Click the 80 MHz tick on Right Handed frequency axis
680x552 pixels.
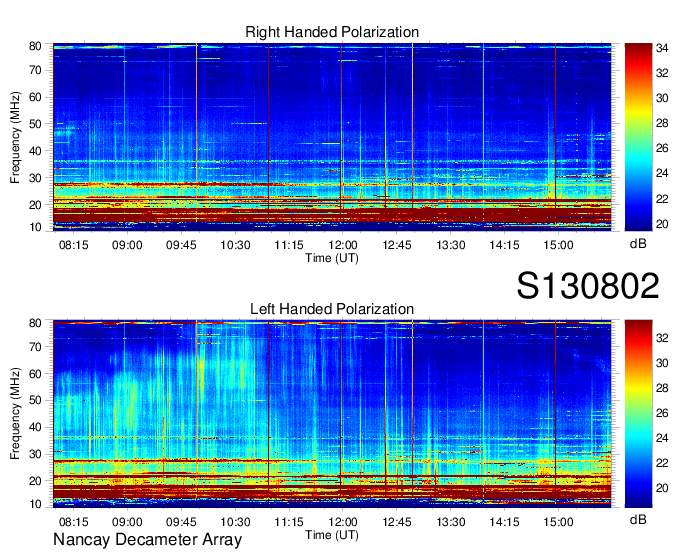tap(35, 46)
